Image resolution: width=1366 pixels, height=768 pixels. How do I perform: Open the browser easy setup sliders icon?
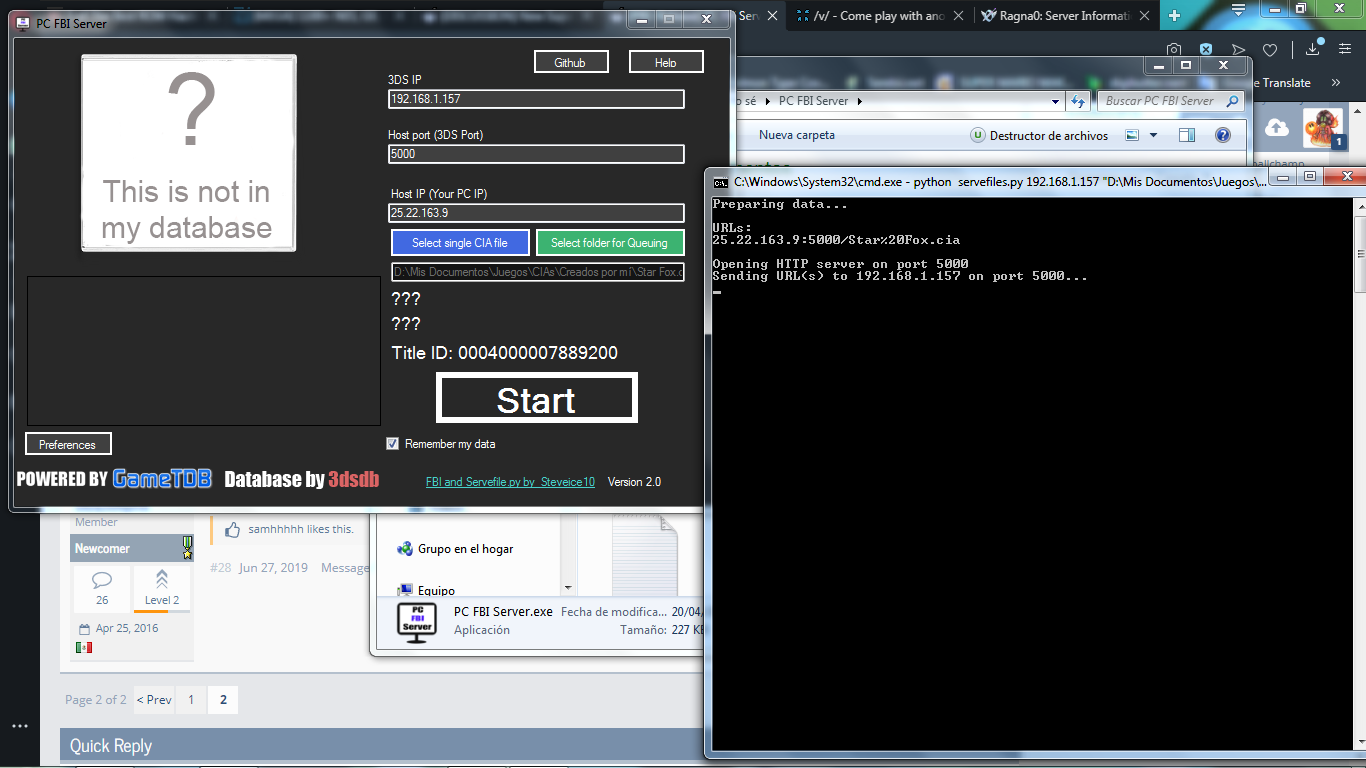[1345, 50]
